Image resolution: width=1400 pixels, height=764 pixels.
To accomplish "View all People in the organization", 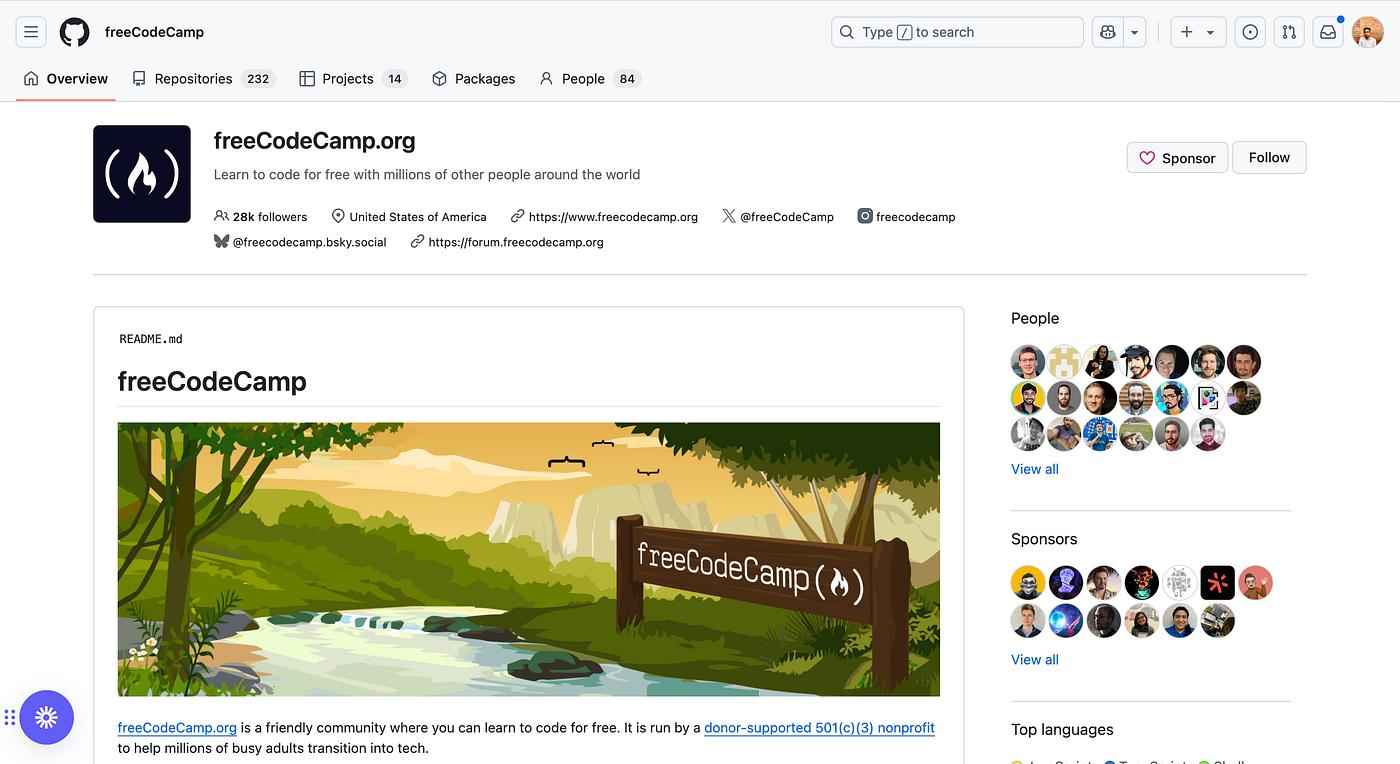I will pos(1034,468).
